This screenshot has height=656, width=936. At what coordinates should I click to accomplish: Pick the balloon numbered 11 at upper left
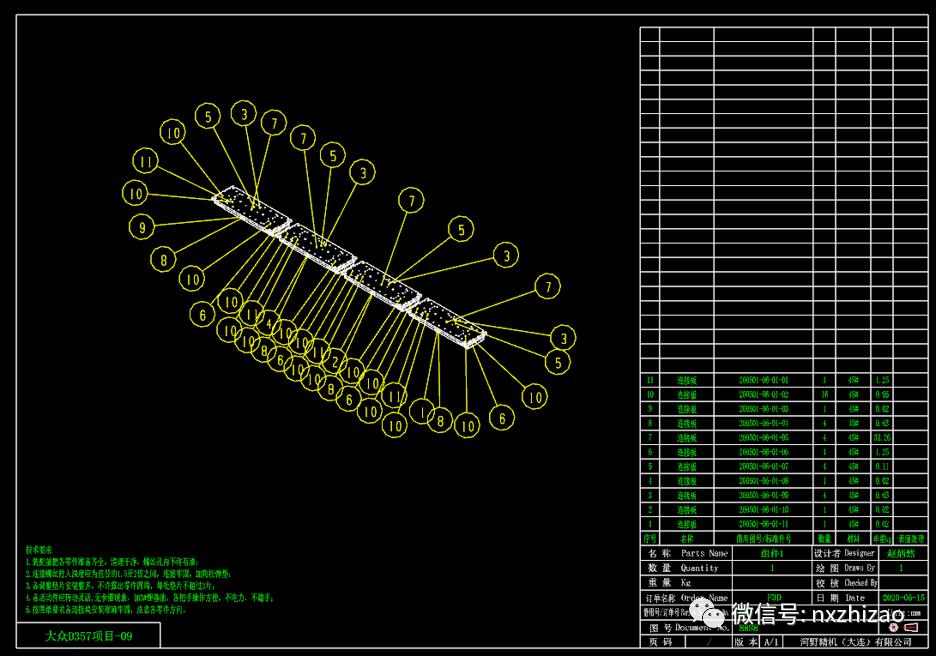(x=146, y=162)
